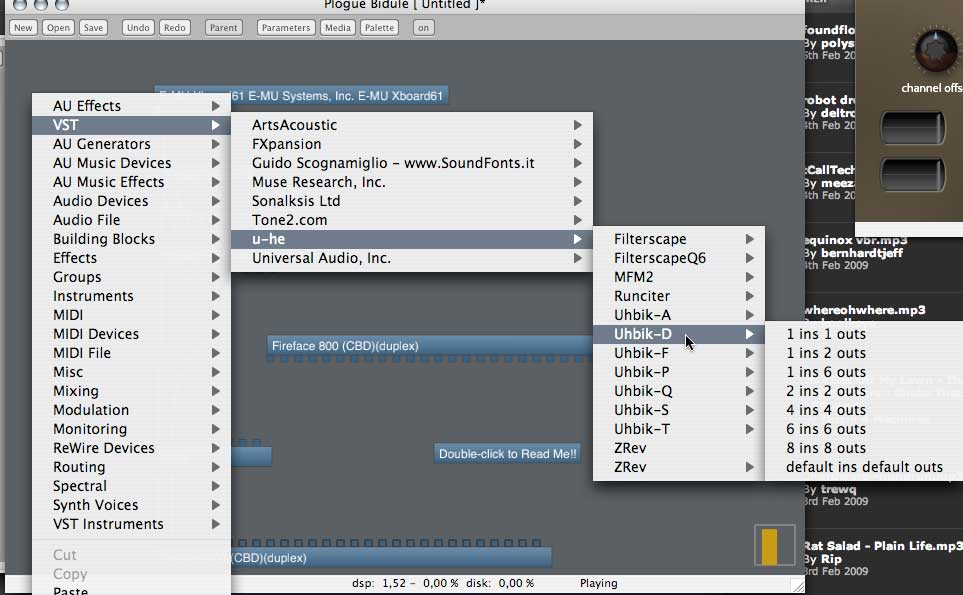Save the current Bidule layout
The width and height of the screenshot is (963, 595).
pos(93,28)
